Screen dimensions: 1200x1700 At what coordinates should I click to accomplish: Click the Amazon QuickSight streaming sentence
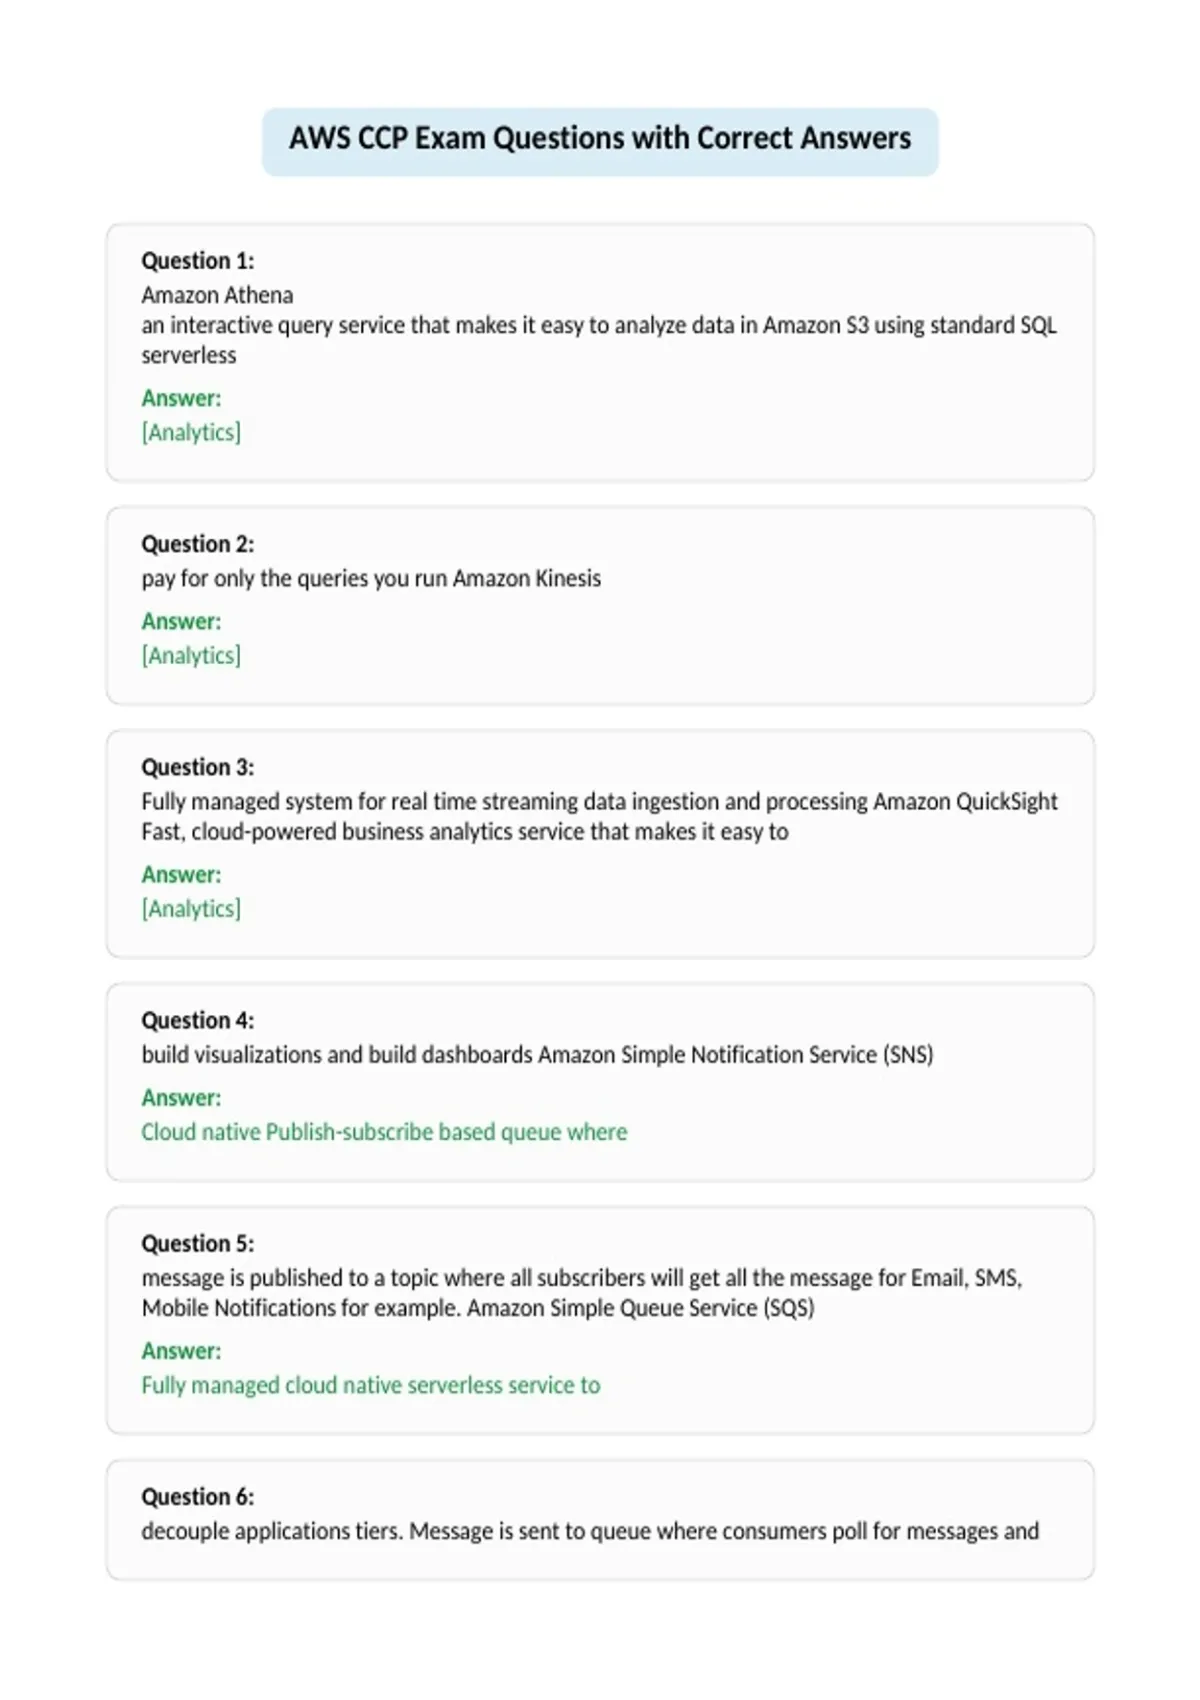point(599,802)
